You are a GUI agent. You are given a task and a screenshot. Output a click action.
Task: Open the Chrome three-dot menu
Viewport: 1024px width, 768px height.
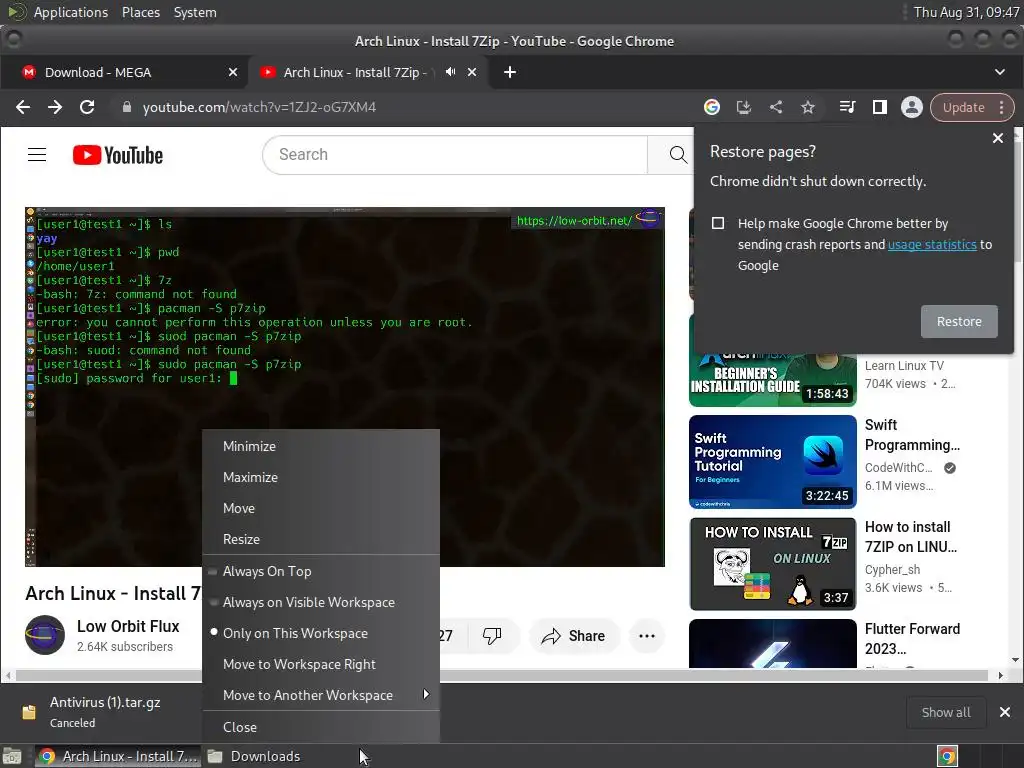[1002, 107]
